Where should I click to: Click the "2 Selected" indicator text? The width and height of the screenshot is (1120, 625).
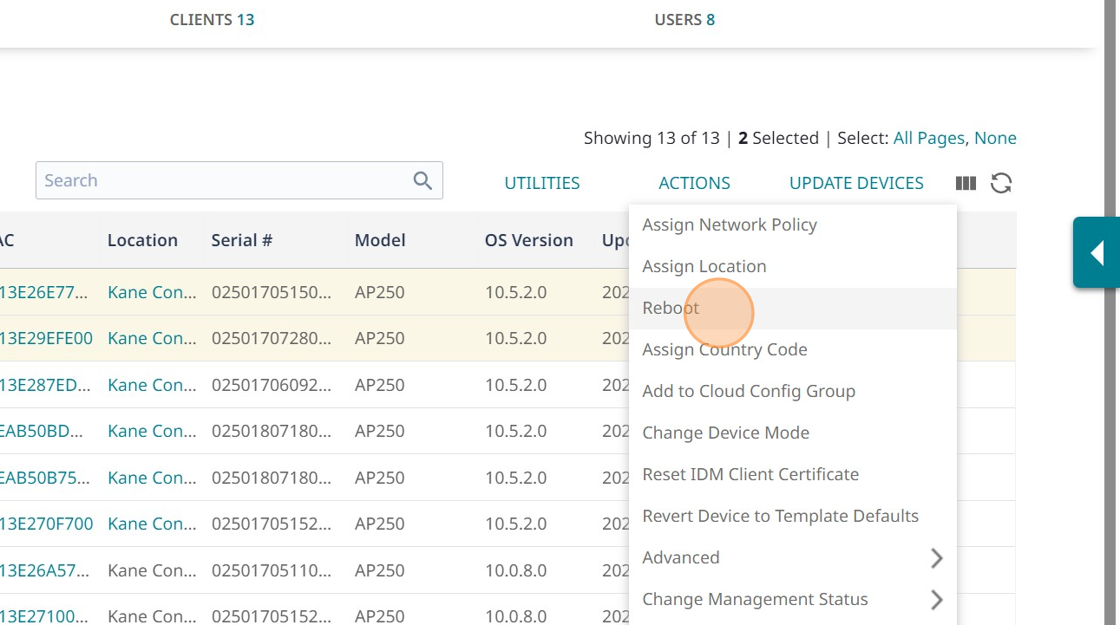[x=779, y=139]
